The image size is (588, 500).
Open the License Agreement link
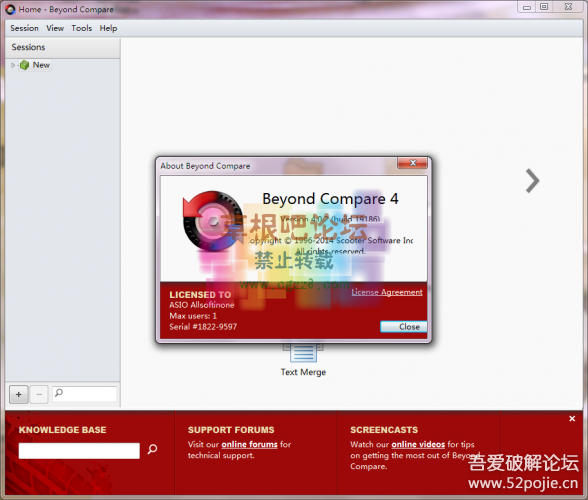point(387,292)
